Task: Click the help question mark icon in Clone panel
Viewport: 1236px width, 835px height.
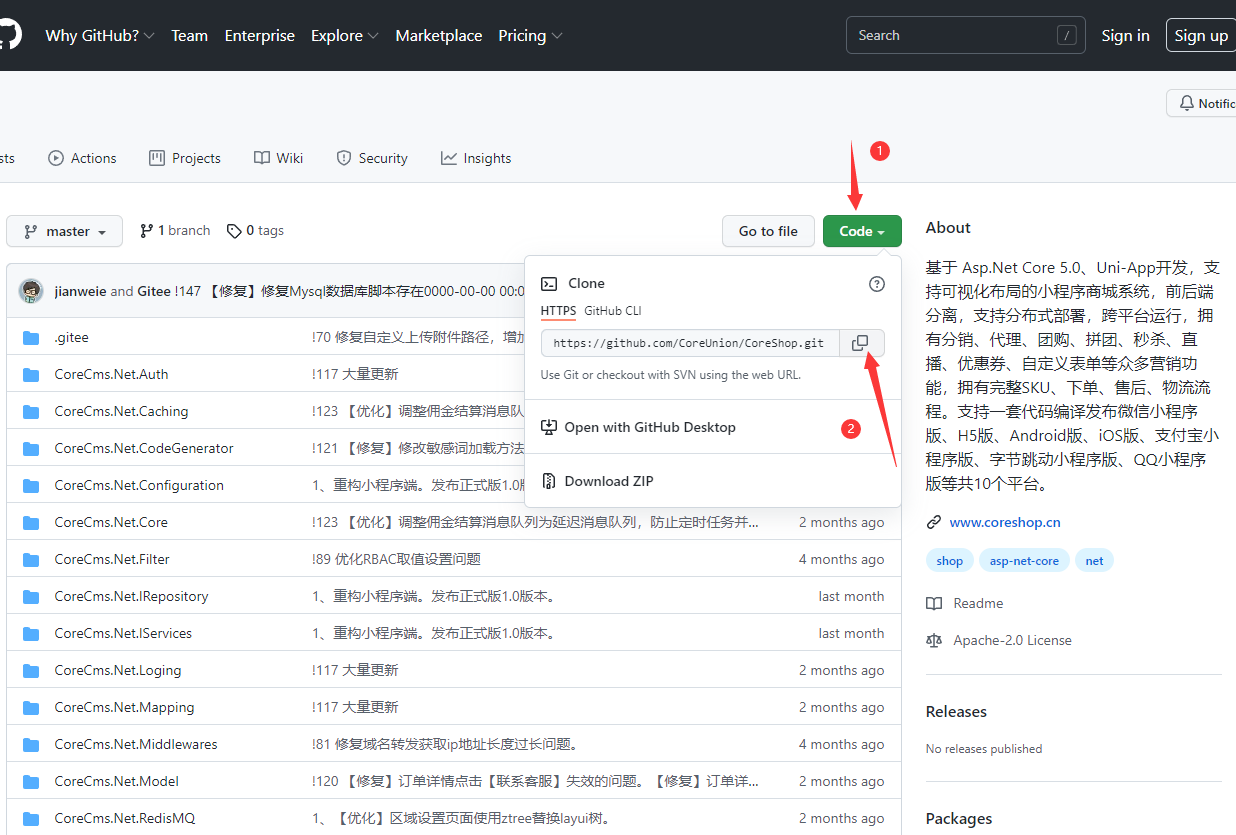Action: click(877, 284)
